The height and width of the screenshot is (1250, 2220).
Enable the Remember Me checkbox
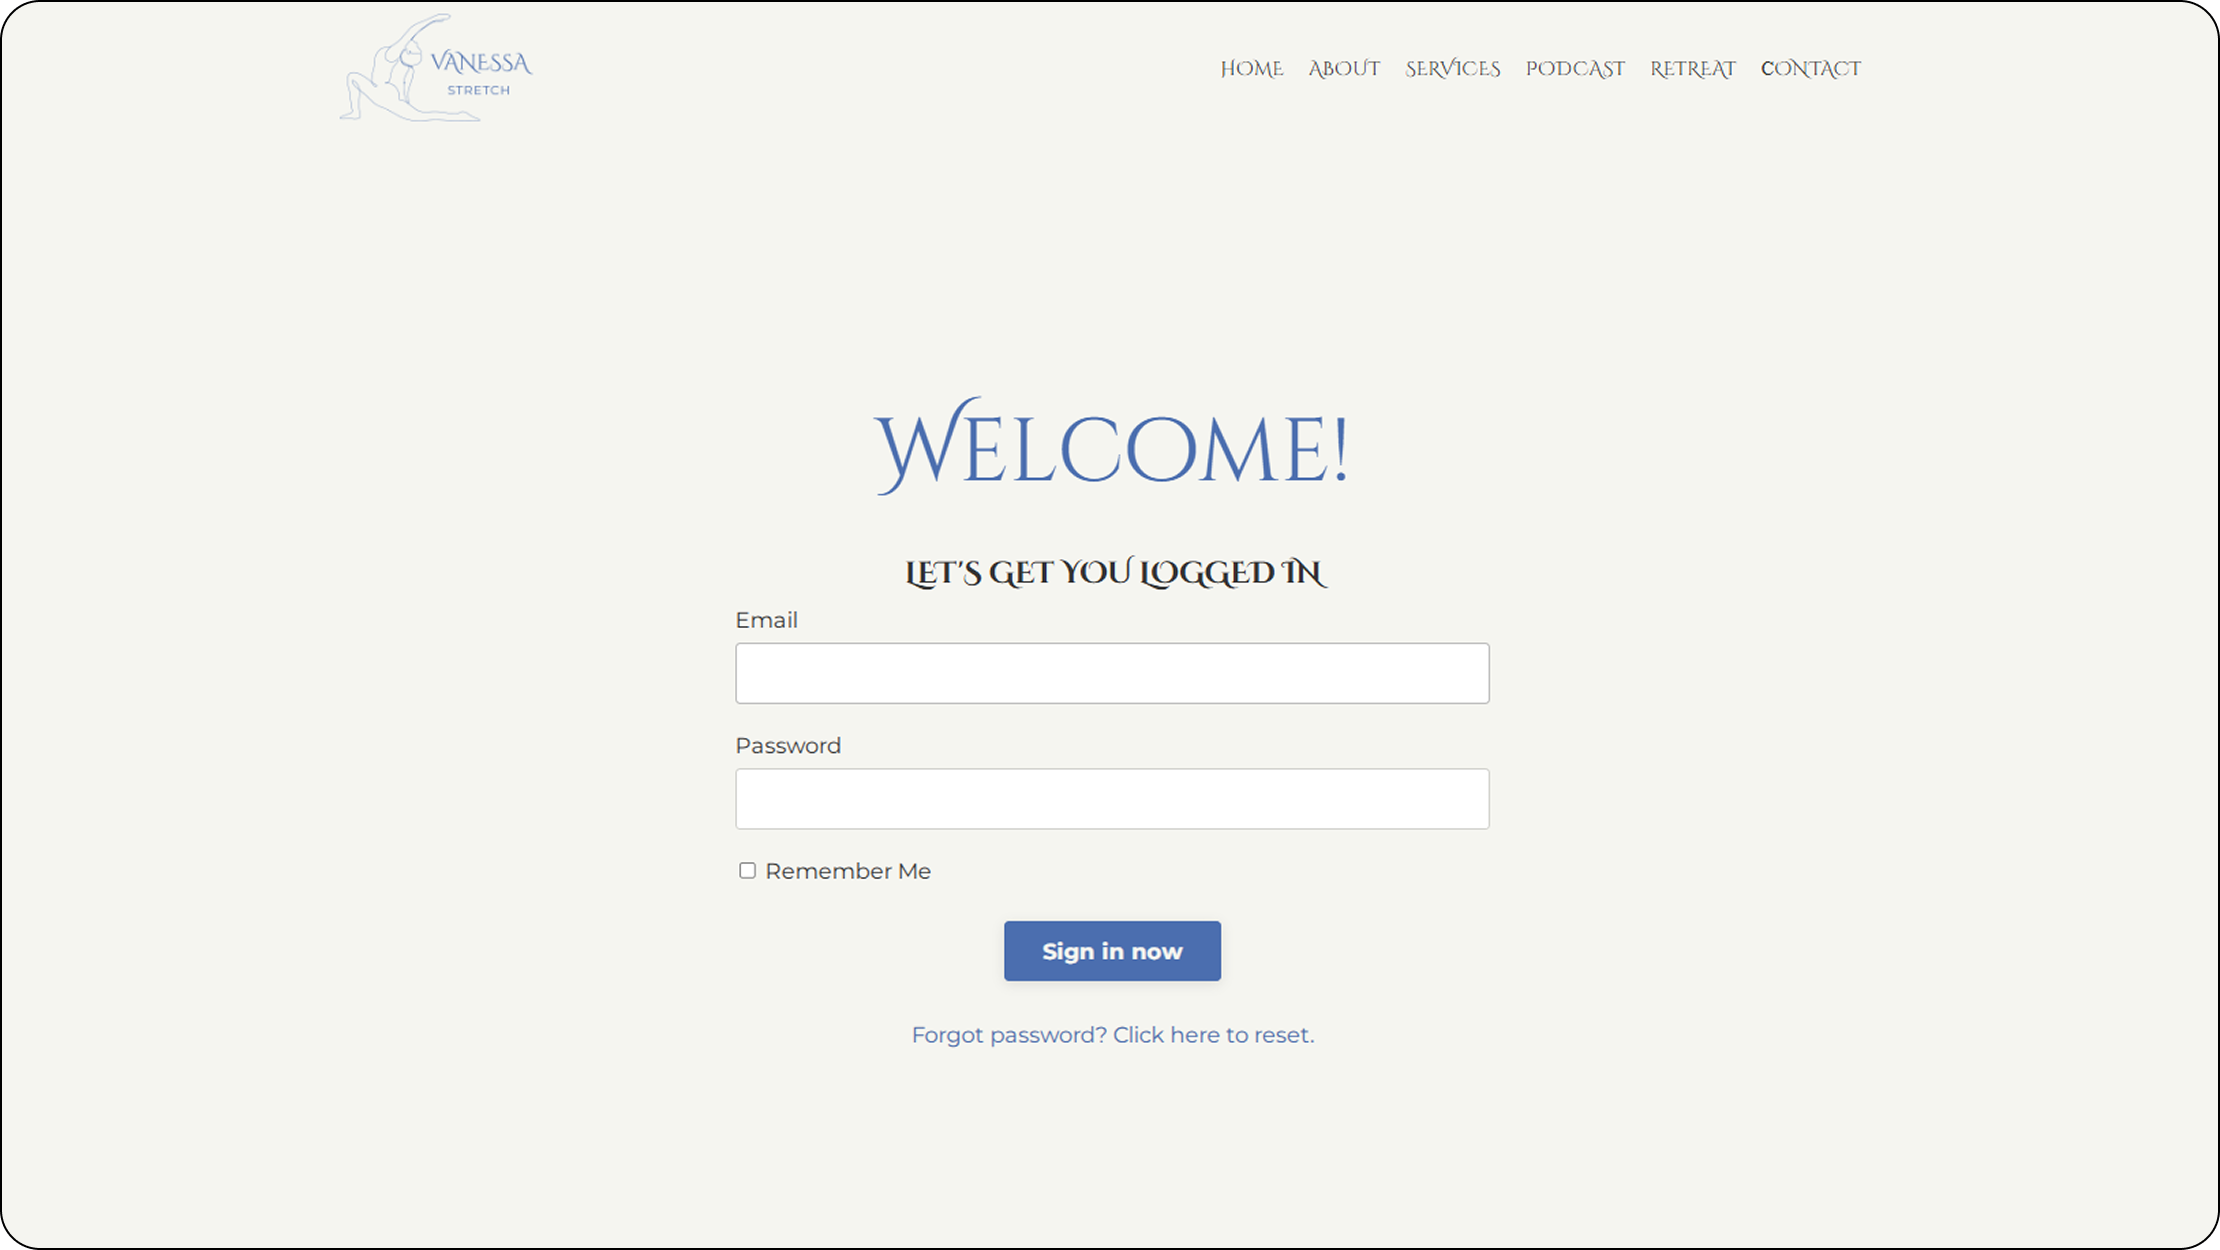pos(747,871)
